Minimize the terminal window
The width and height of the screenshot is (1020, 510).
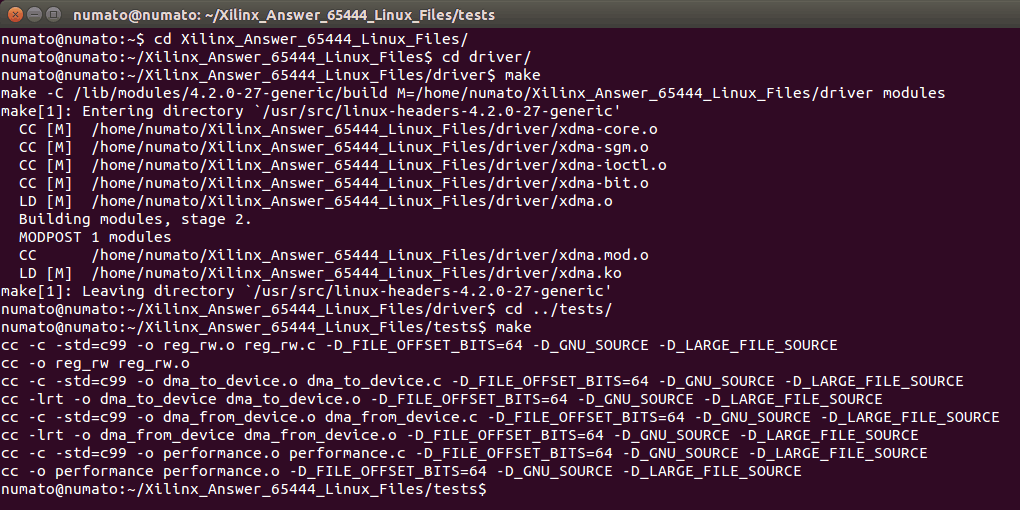point(33,15)
